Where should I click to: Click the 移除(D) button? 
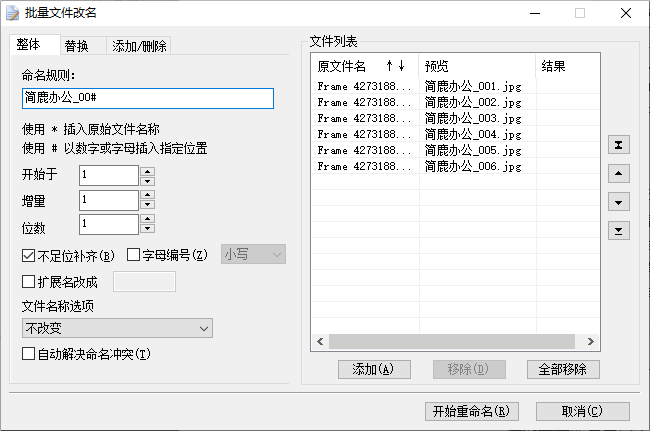point(469,369)
